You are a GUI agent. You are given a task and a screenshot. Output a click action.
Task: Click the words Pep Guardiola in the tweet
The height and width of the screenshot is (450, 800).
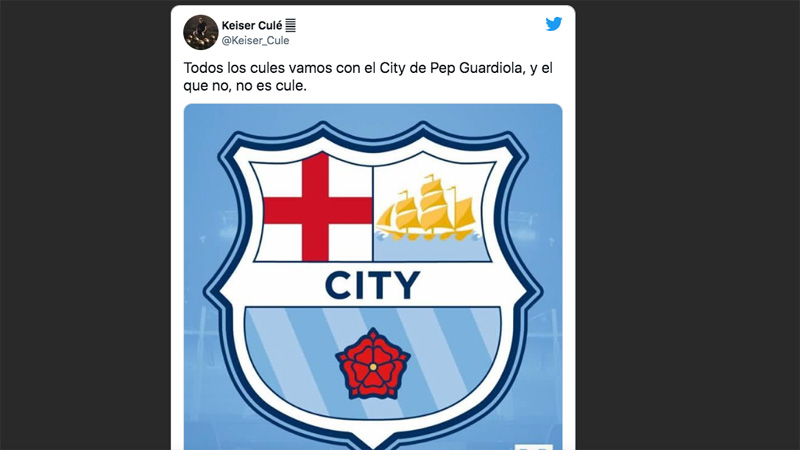477,68
